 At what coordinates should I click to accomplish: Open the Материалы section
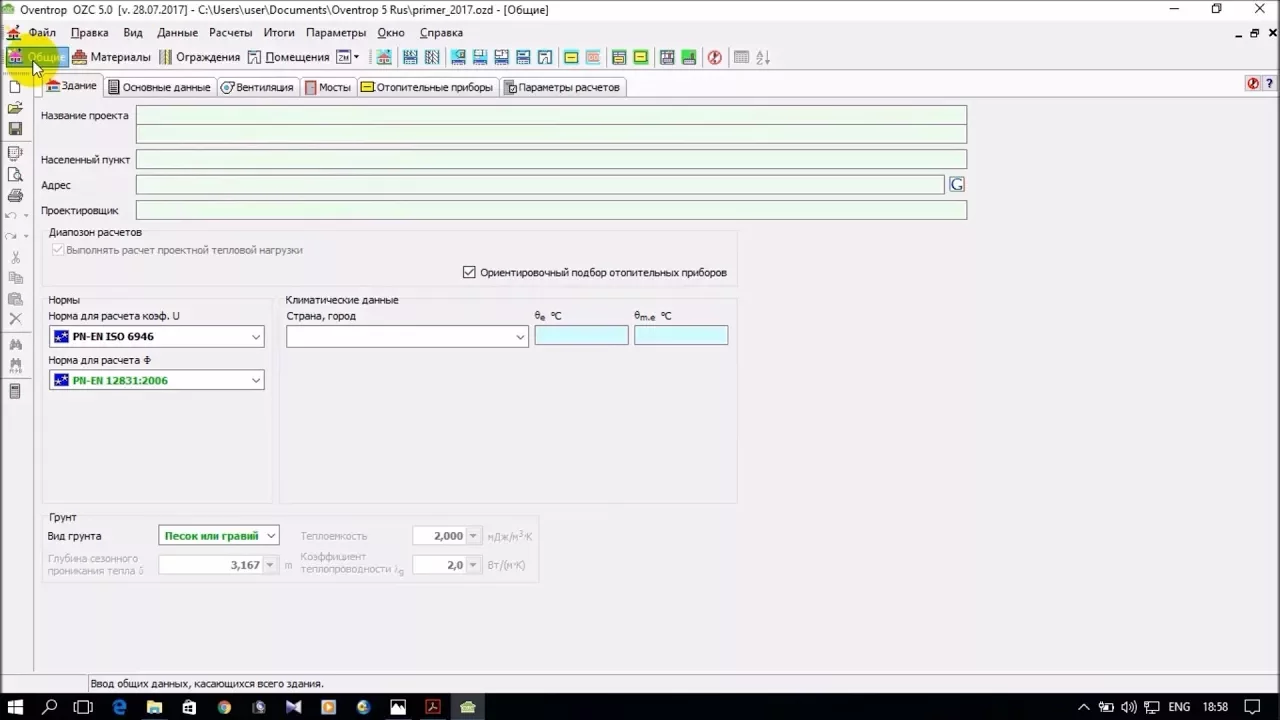[111, 57]
